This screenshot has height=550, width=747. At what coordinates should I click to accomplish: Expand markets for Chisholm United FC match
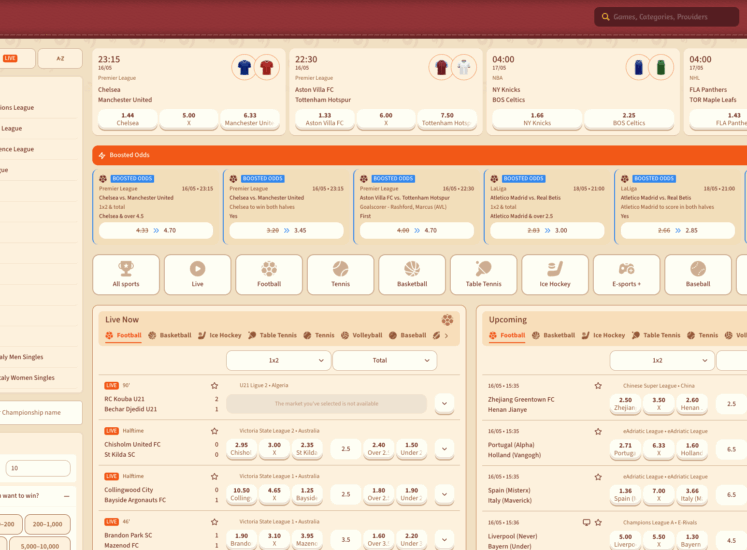(444, 448)
